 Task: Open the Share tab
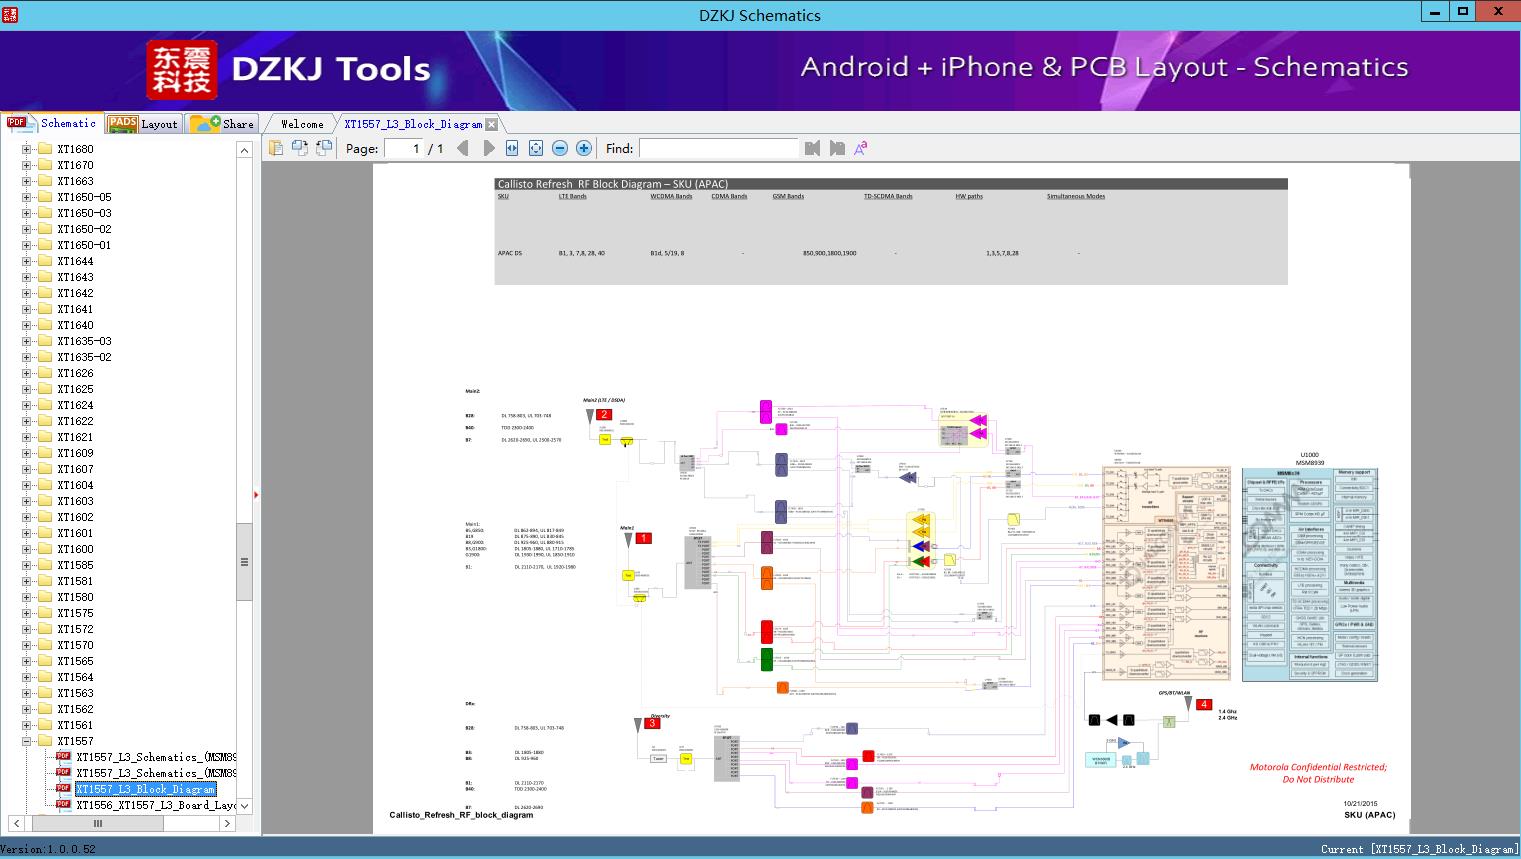coord(223,124)
